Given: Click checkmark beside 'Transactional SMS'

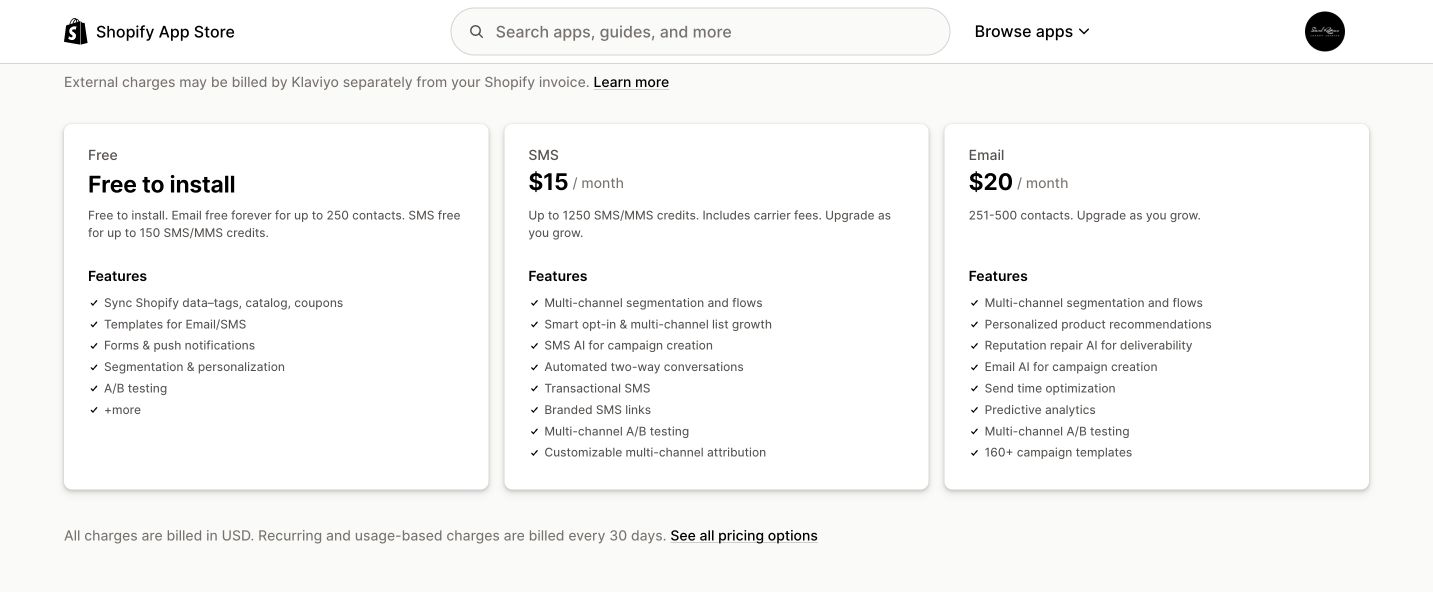Looking at the screenshot, I should 534,388.
